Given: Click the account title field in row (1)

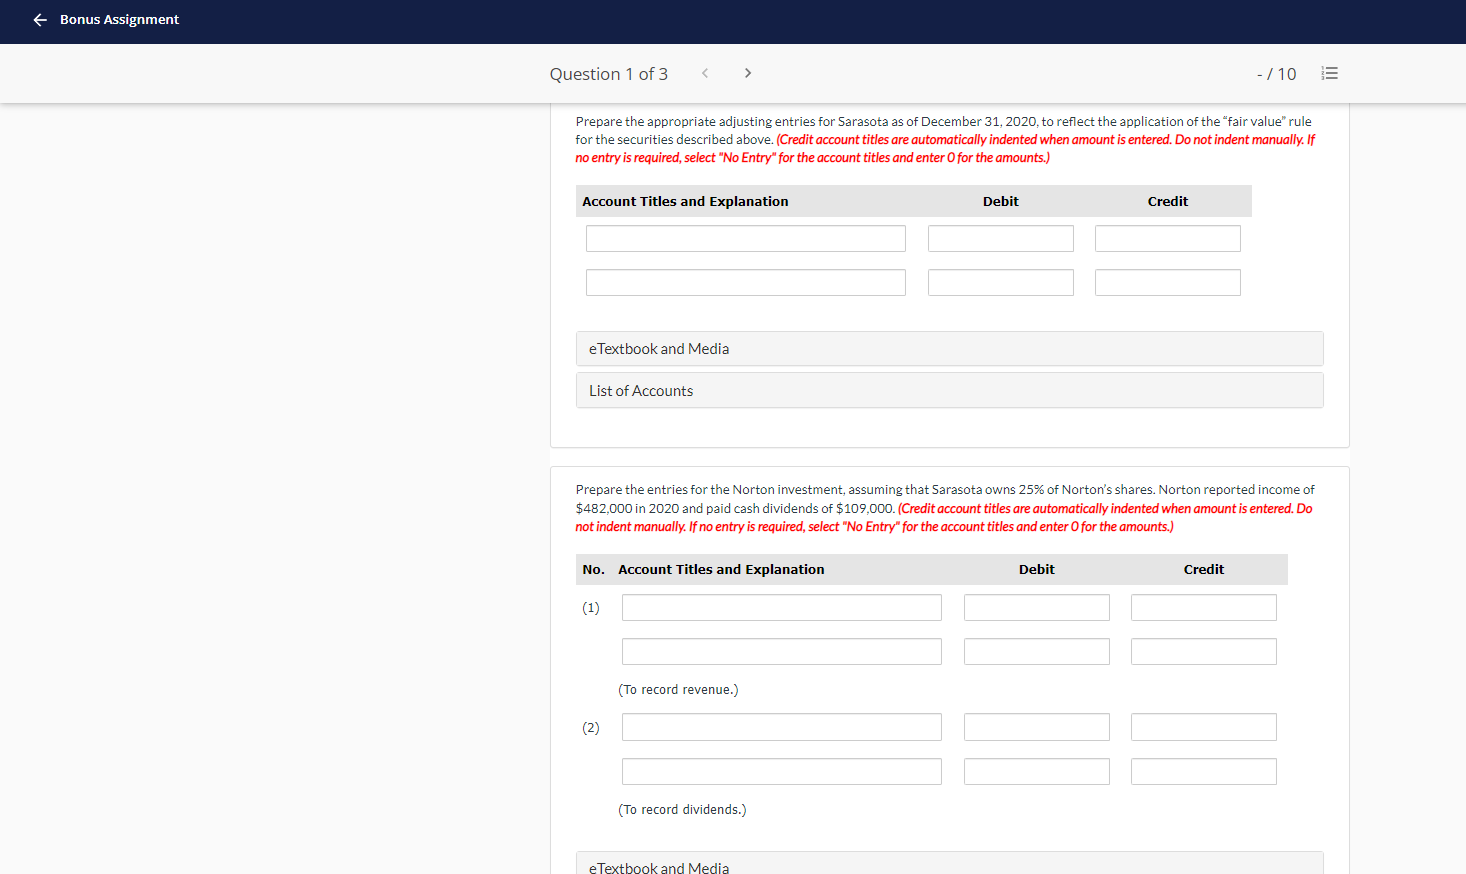Looking at the screenshot, I should [x=781, y=607].
